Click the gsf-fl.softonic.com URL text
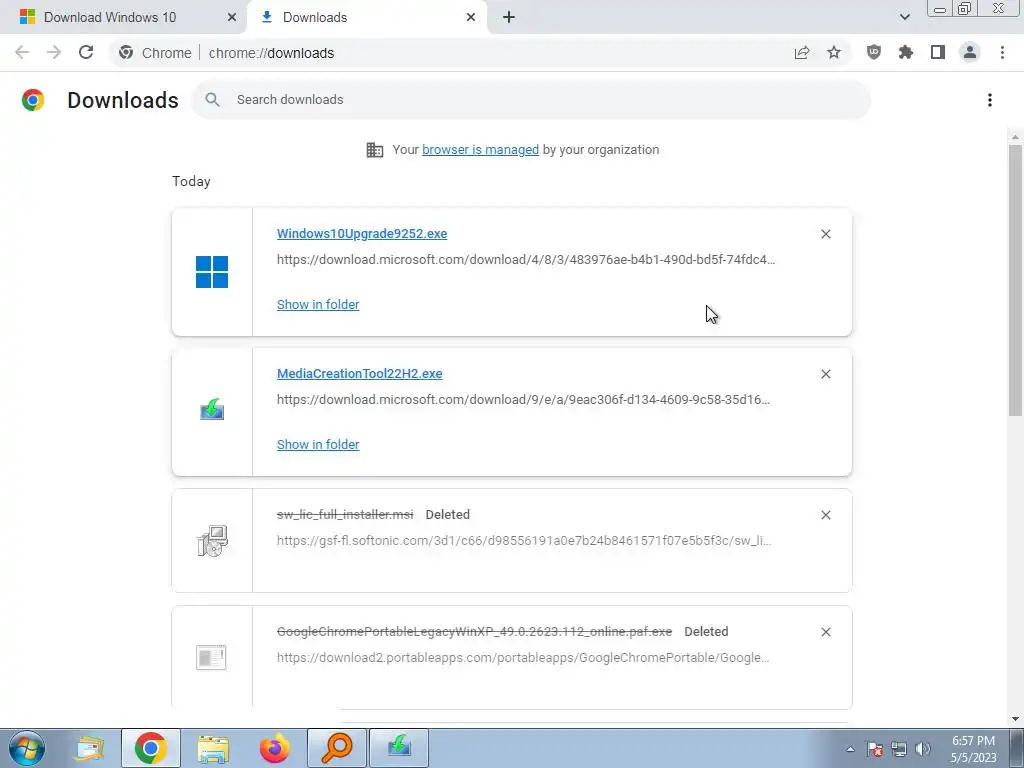This screenshot has width=1024, height=768. [524, 541]
